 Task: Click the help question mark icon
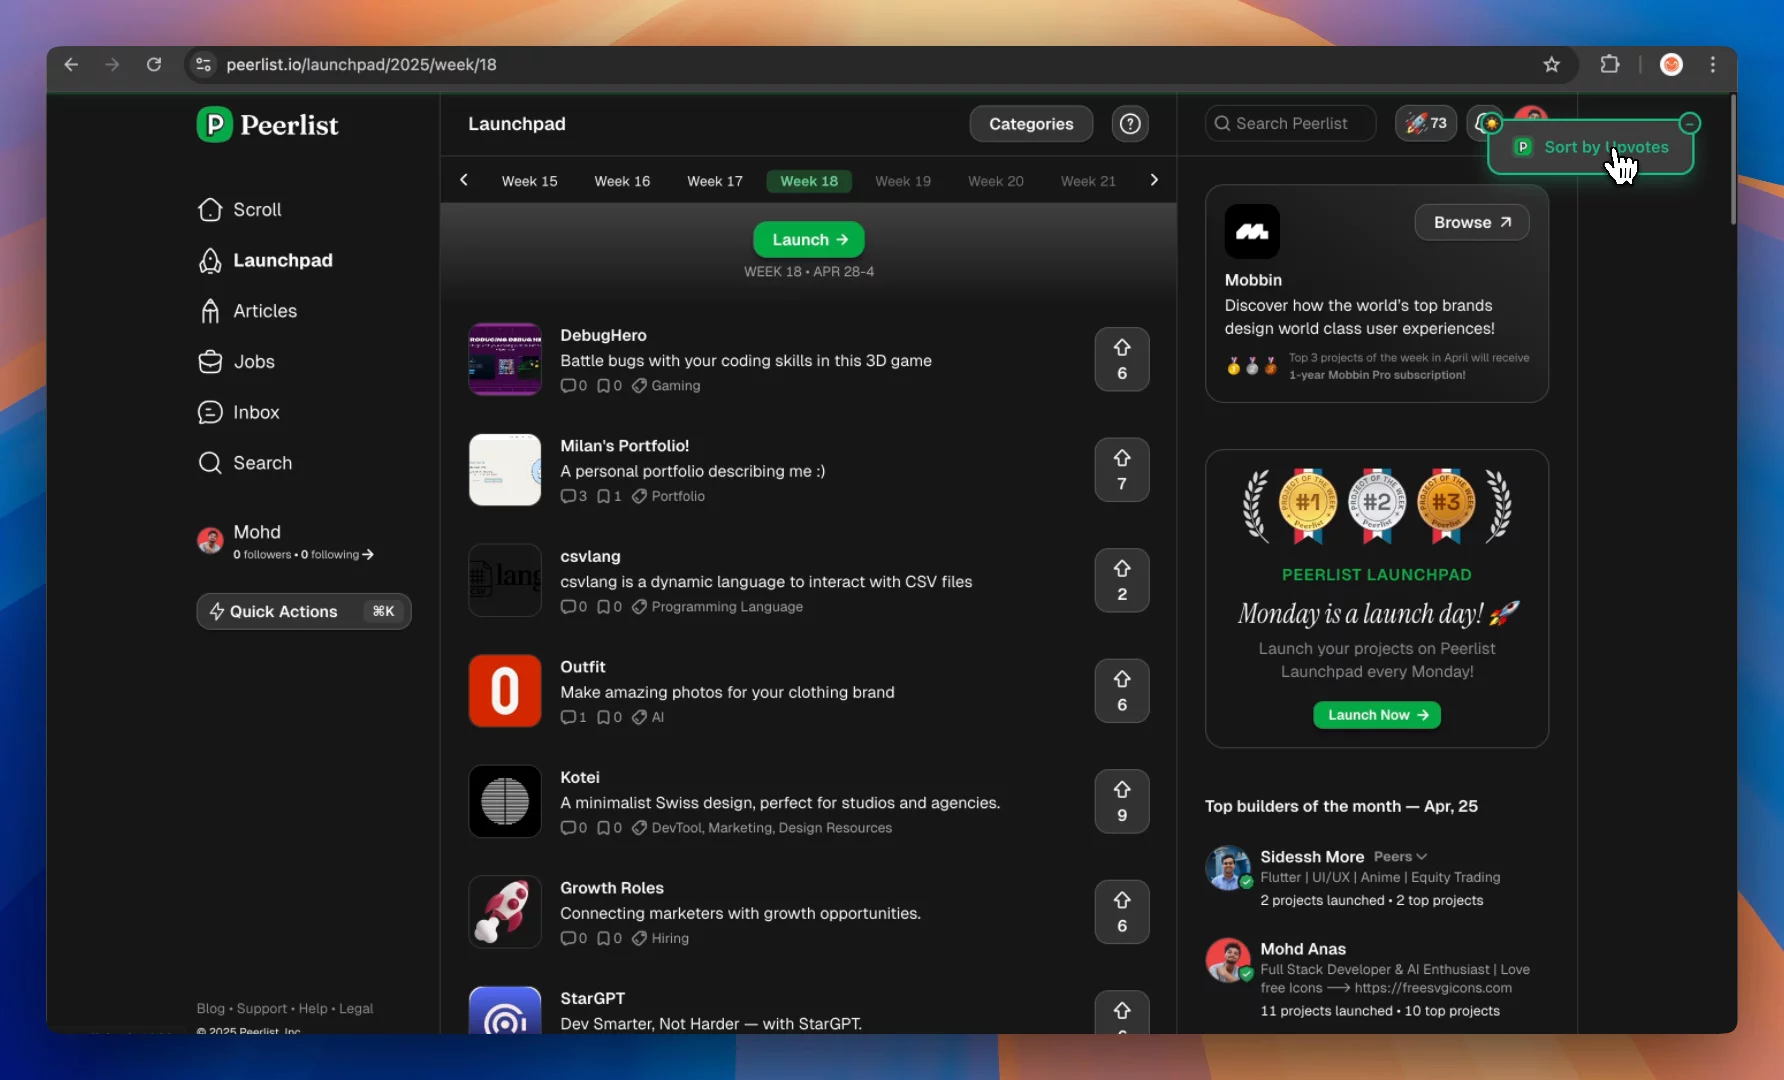tap(1130, 123)
